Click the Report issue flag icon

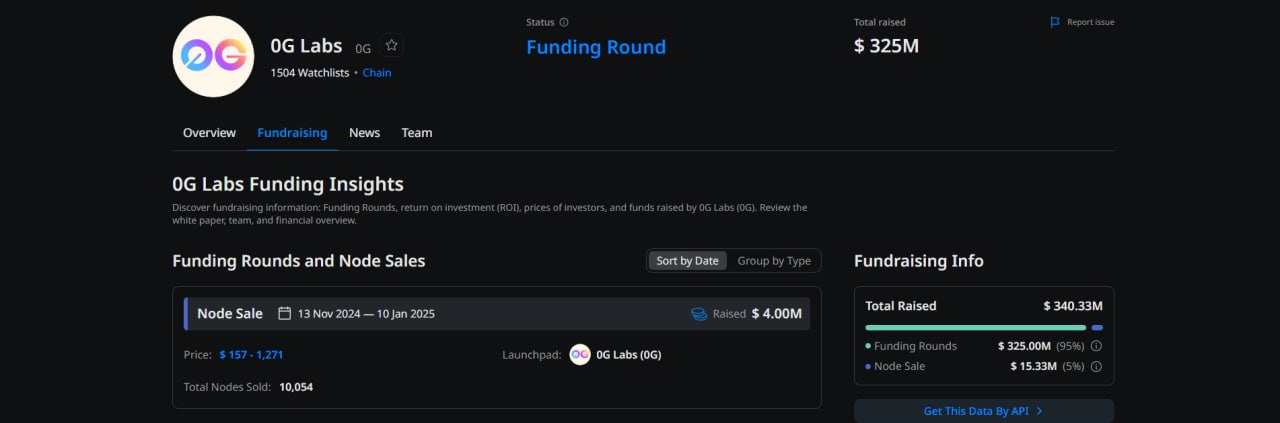[x=1055, y=22]
